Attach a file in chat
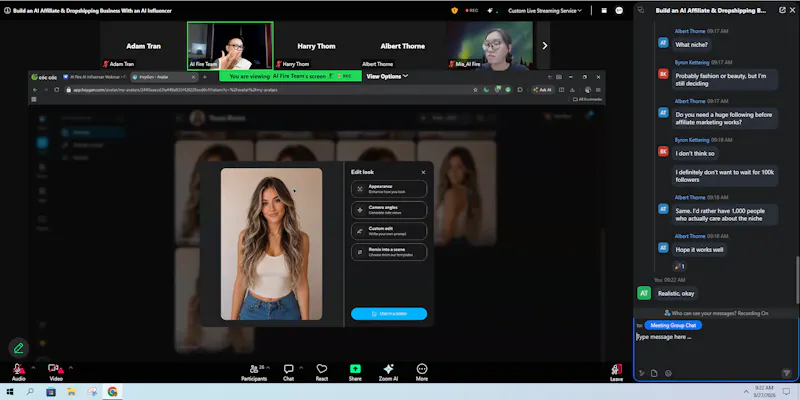Image resolution: width=800 pixels, height=400 pixels. click(654, 373)
